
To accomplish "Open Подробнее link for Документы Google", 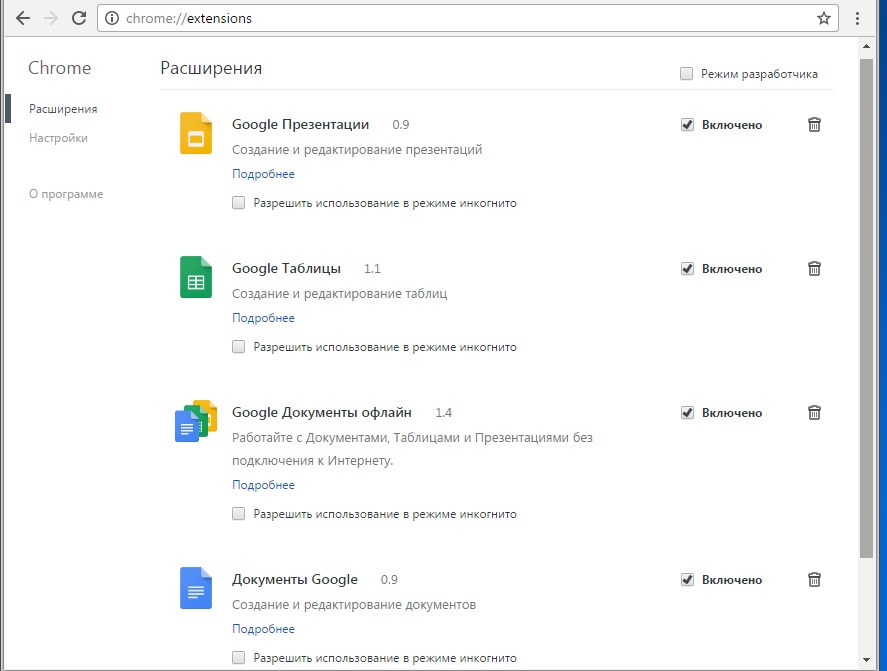I will tap(263, 629).
